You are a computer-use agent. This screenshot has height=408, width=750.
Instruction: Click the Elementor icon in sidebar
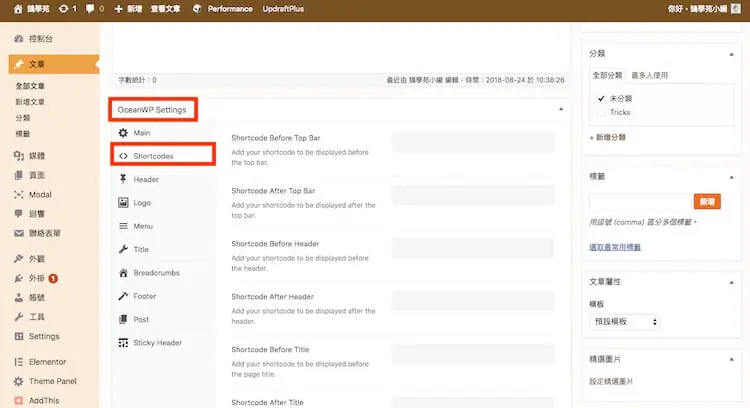coord(19,362)
